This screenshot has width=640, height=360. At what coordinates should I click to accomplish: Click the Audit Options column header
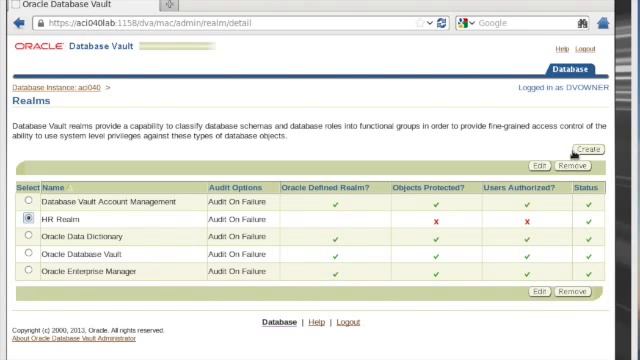(235, 188)
